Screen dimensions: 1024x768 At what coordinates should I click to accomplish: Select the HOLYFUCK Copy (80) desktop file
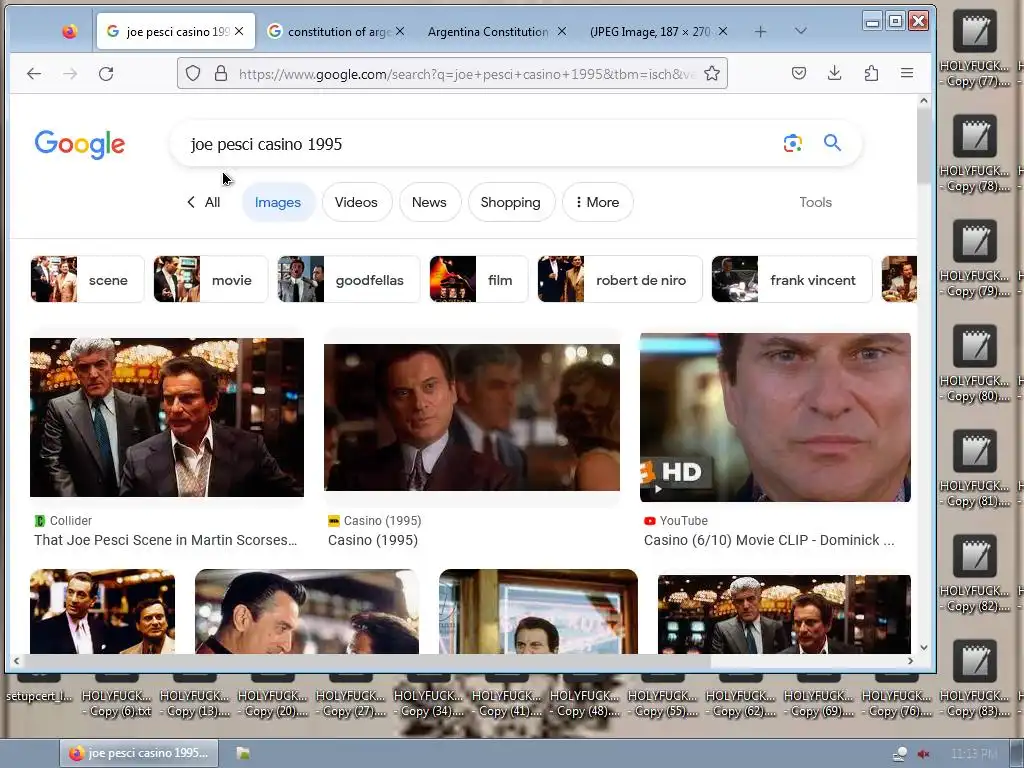tap(974, 364)
